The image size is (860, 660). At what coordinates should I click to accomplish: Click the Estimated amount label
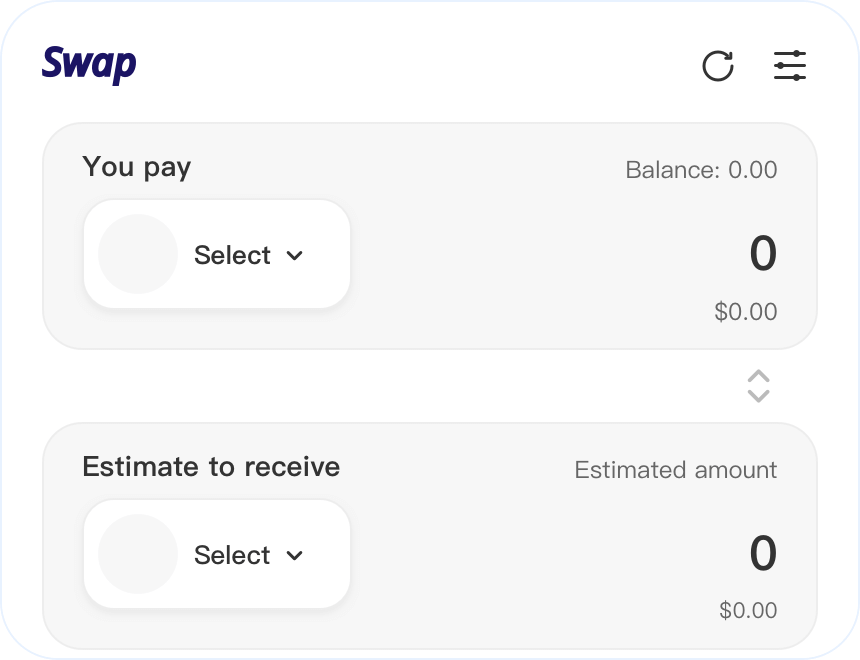click(x=675, y=470)
